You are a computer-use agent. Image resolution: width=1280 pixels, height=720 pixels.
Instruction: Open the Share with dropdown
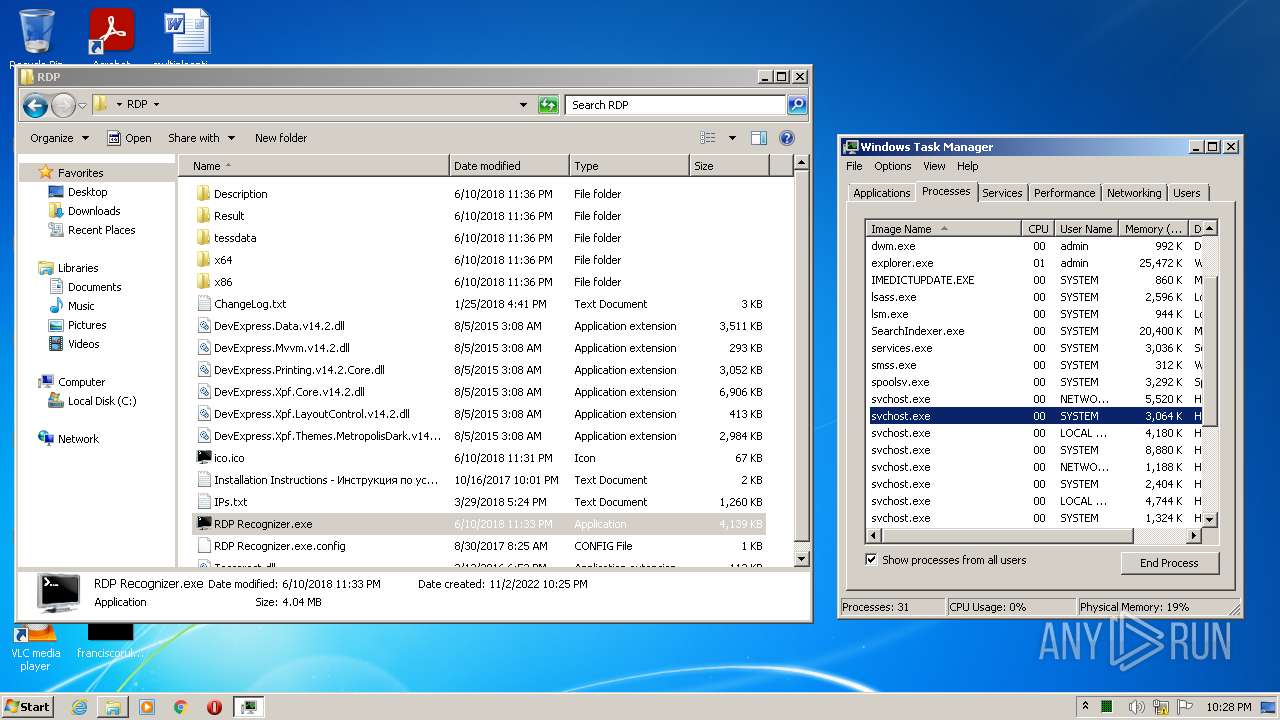(x=202, y=138)
